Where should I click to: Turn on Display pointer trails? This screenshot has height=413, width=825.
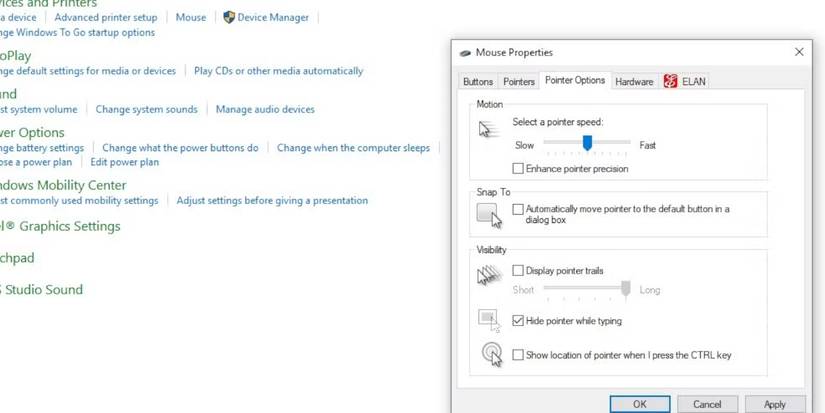coord(518,271)
